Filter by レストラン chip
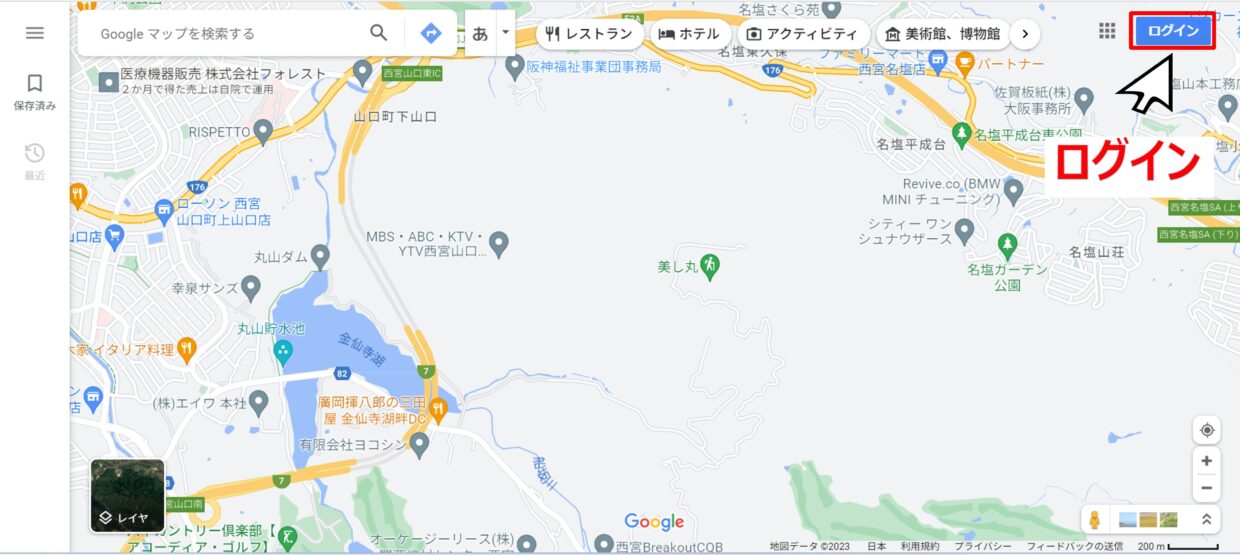 tap(589, 34)
